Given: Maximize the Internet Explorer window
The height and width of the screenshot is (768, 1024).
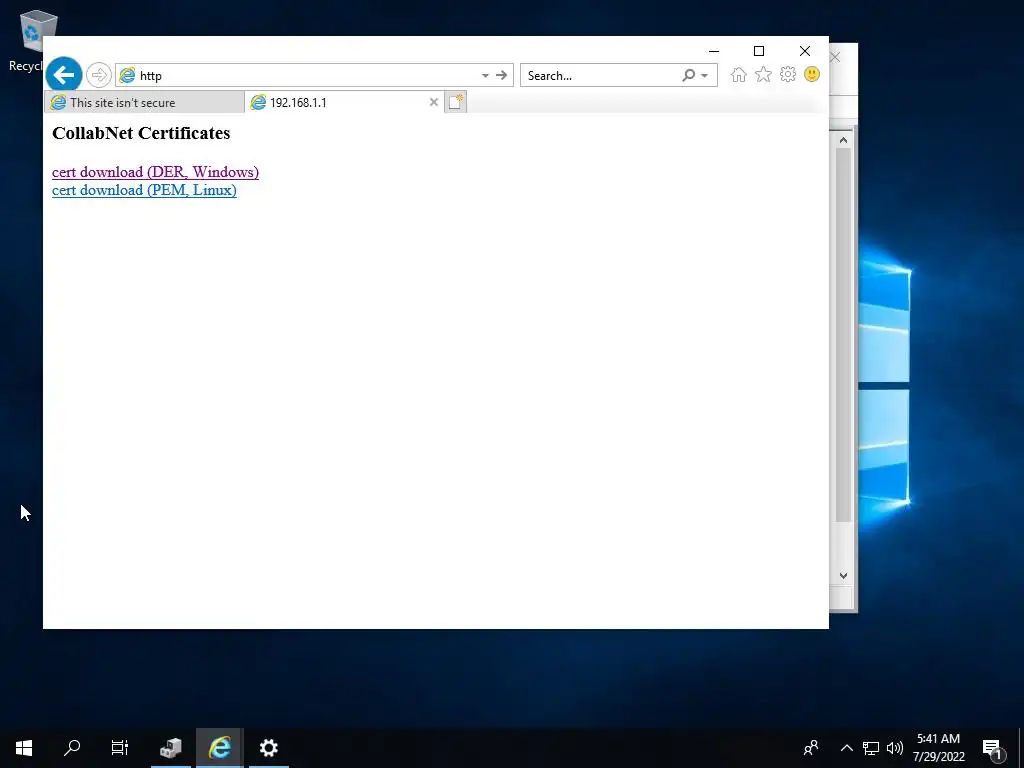Looking at the screenshot, I should (x=759, y=51).
